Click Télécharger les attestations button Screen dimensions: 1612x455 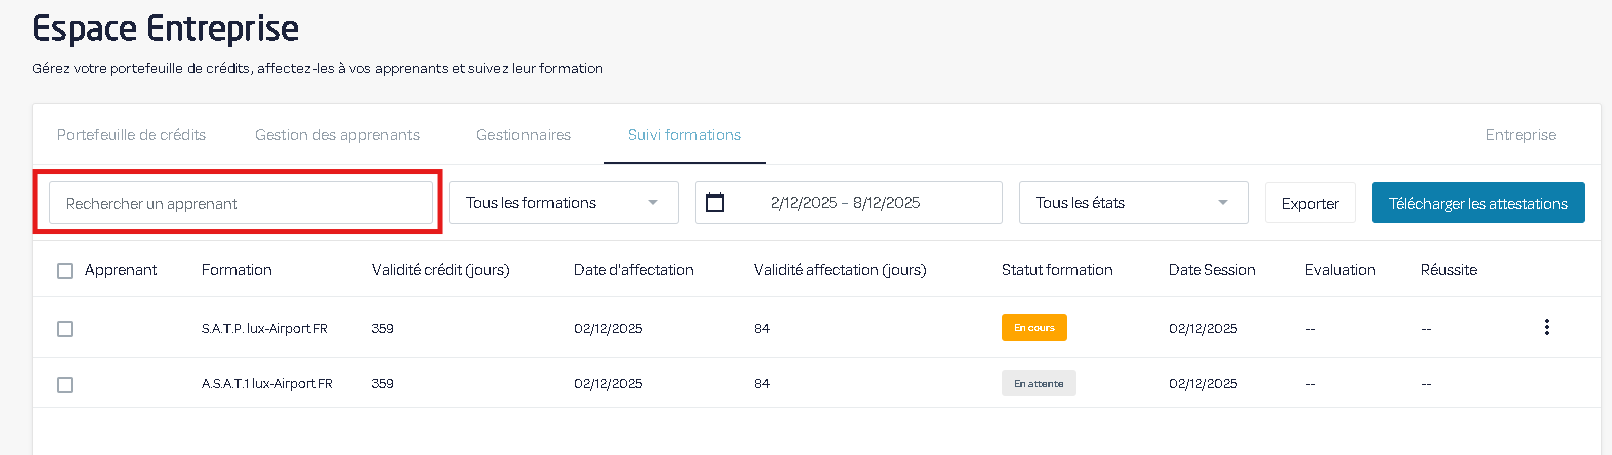(1477, 203)
